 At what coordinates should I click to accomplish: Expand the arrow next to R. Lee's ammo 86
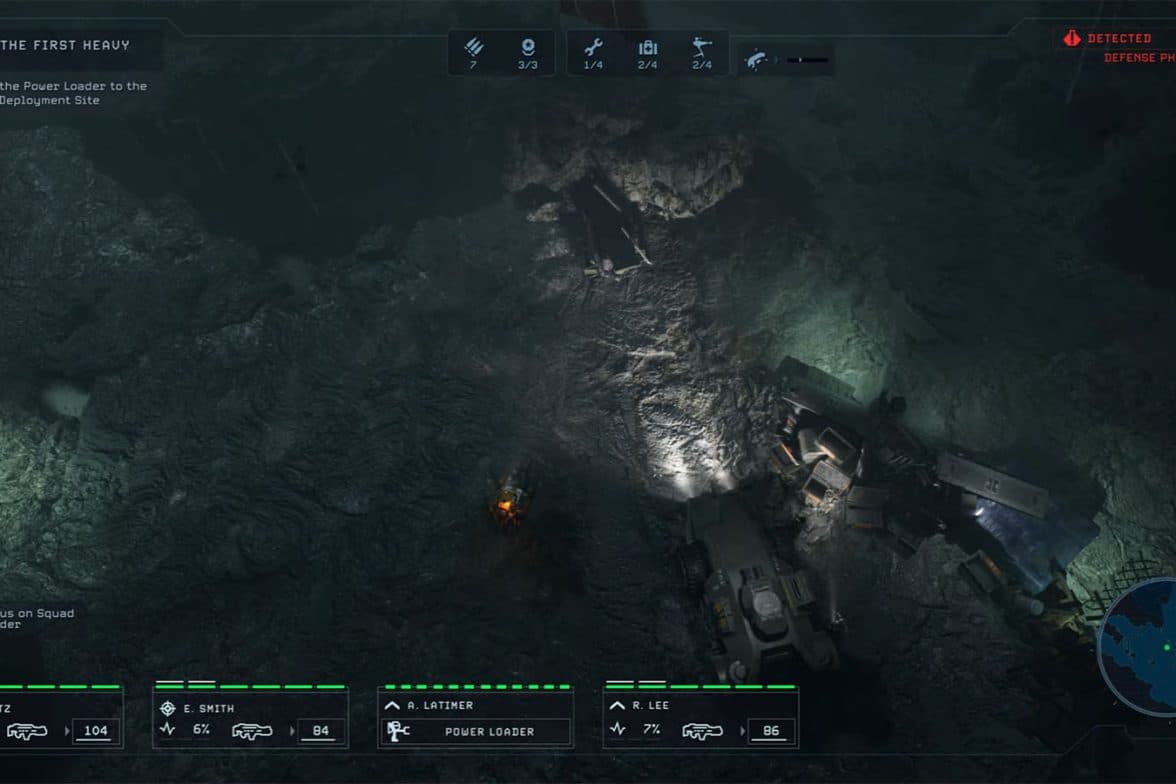click(x=742, y=731)
